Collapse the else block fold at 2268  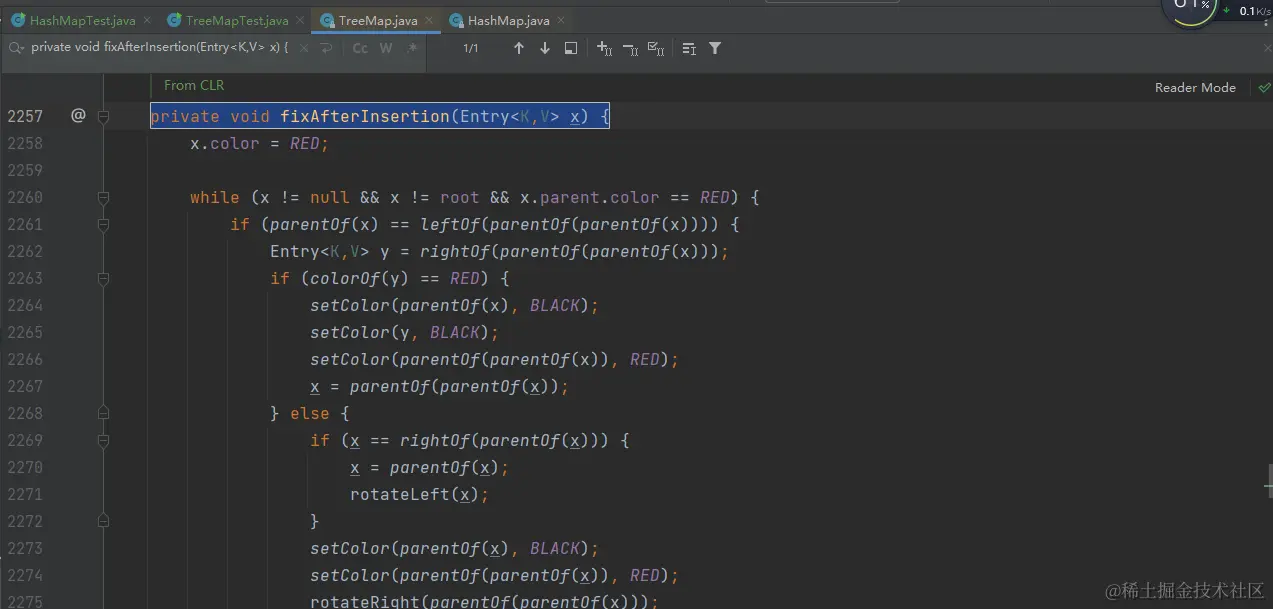103,413
